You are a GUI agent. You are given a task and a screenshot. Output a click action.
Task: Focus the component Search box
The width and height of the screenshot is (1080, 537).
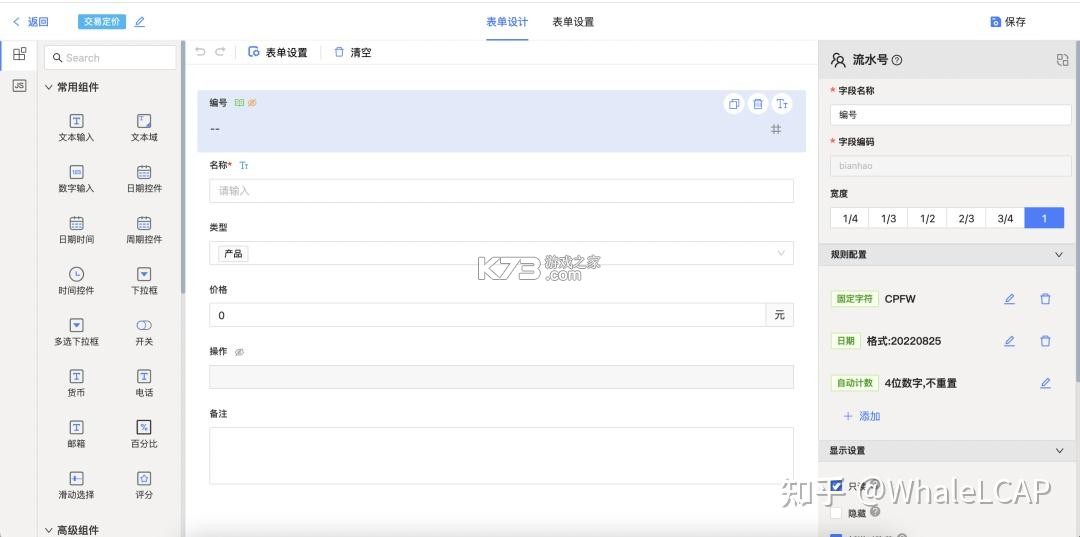tap(110, 58)
